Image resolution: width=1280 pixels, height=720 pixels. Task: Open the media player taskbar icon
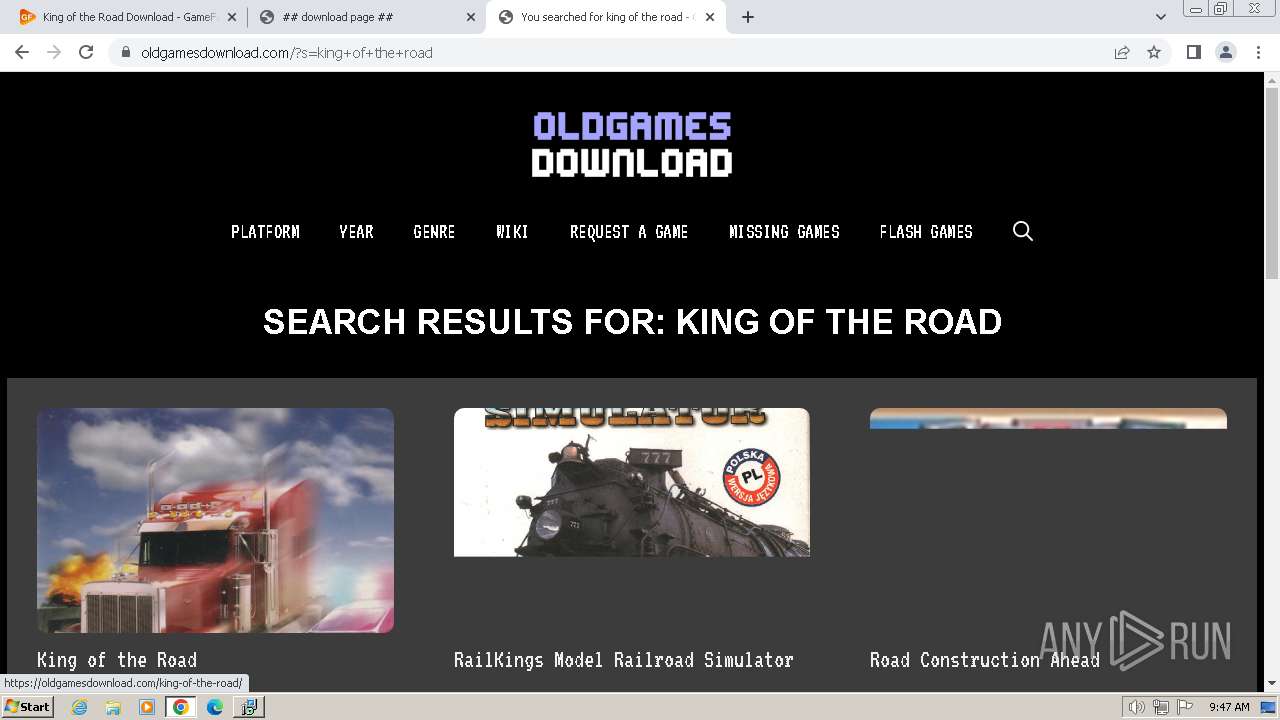click(x=147, y=707)
